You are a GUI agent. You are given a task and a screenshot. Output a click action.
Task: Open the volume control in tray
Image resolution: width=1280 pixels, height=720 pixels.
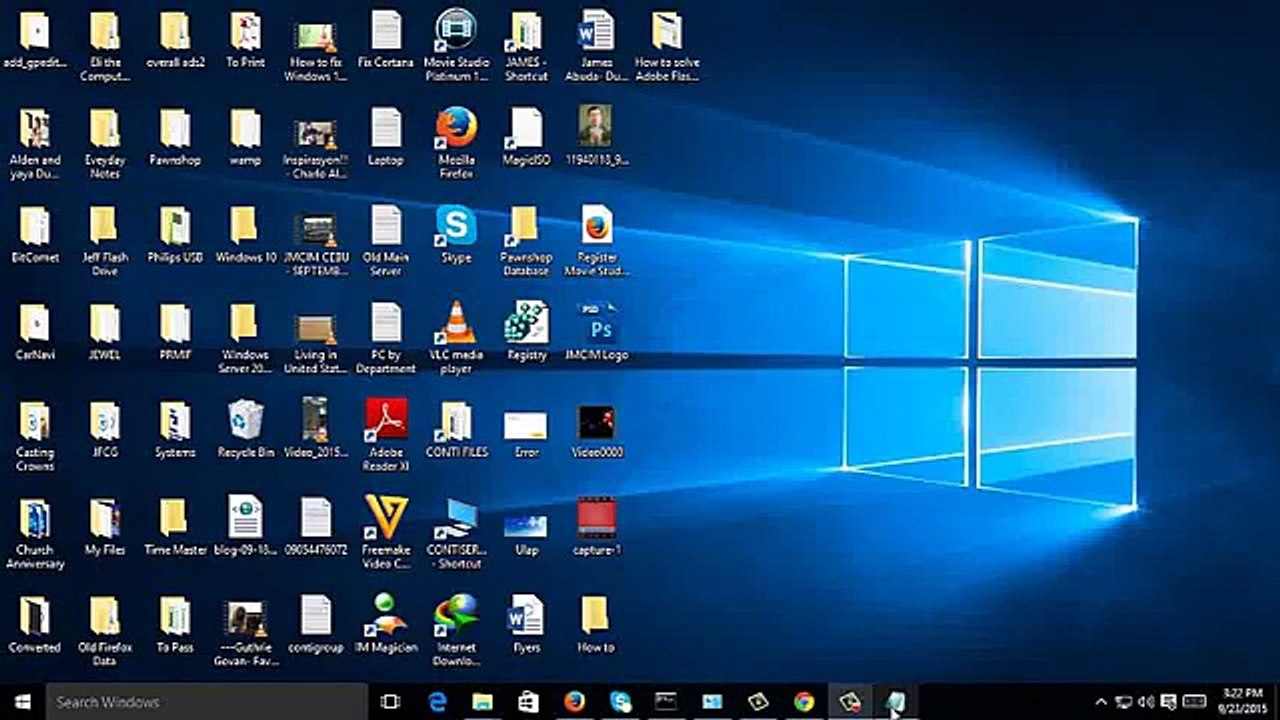coord(1145,702)
